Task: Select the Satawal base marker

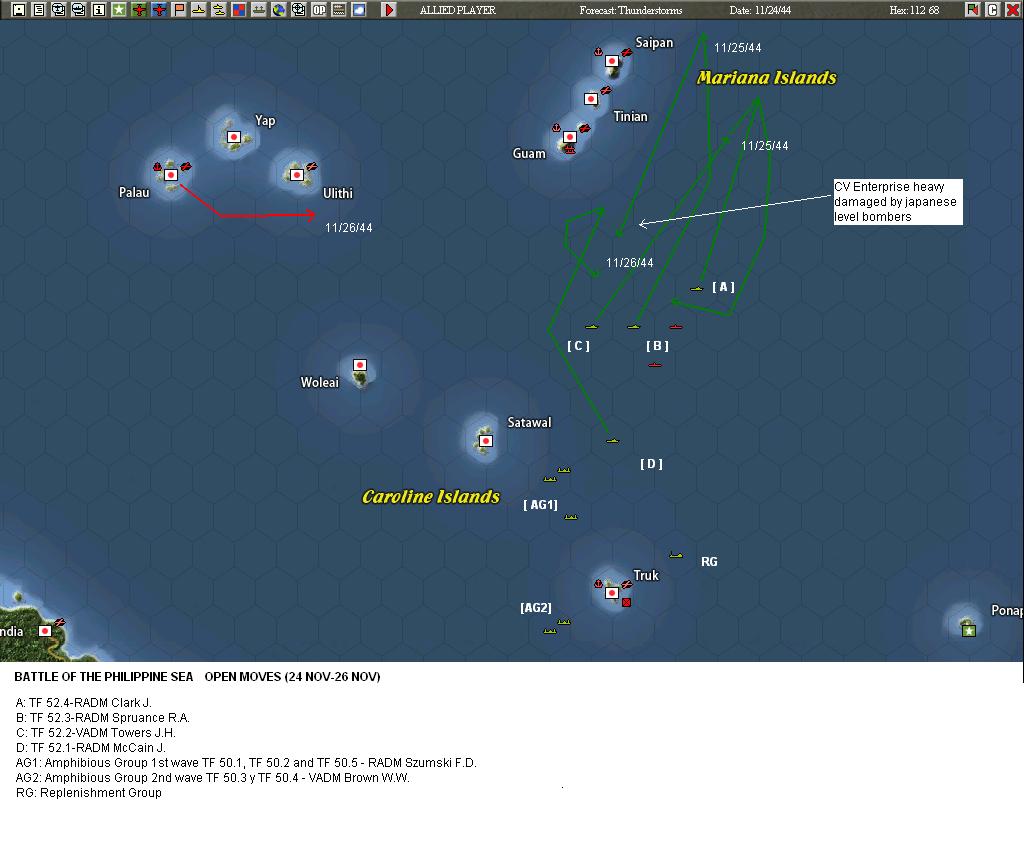Action: point(486,442)
